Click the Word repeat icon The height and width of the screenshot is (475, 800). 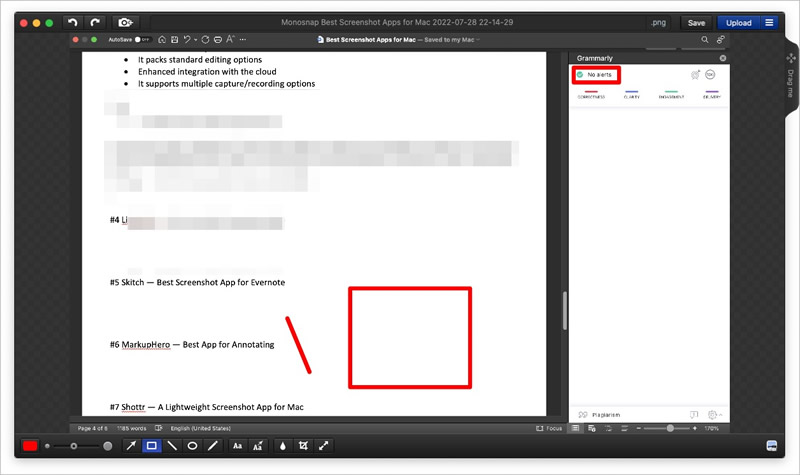(x=205, y=39)
